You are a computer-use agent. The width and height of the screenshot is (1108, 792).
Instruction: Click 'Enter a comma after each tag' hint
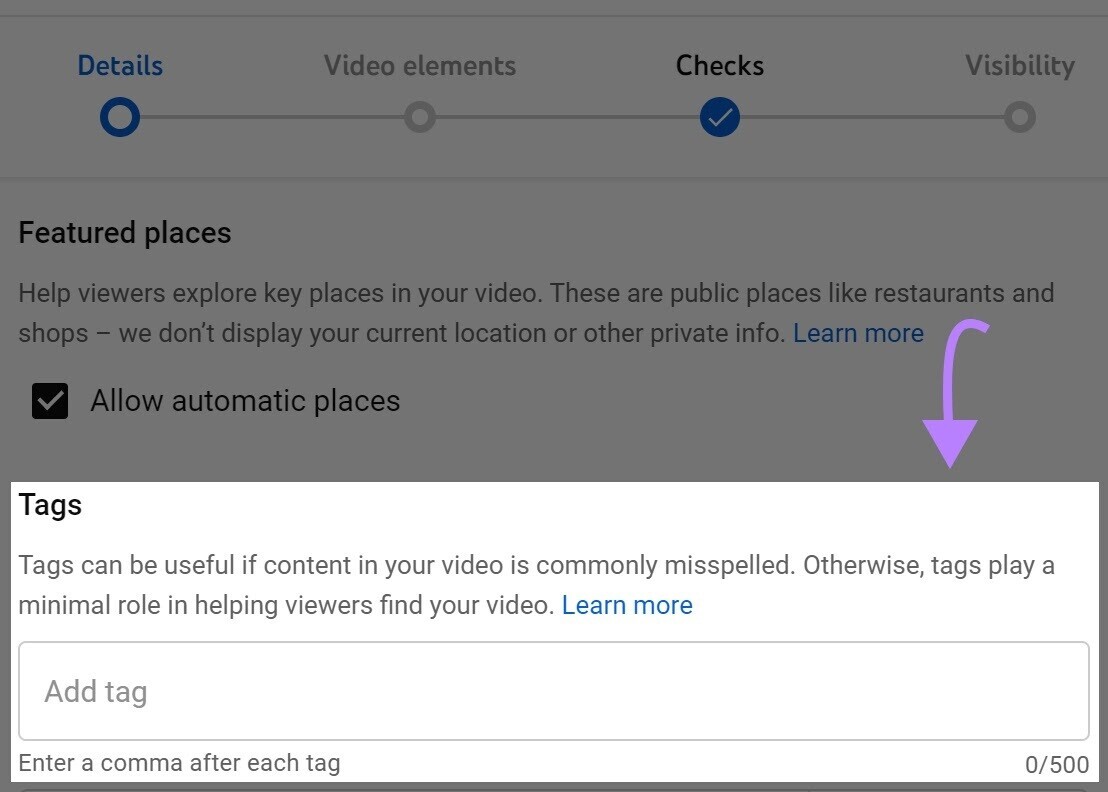[x=179, y=763]
